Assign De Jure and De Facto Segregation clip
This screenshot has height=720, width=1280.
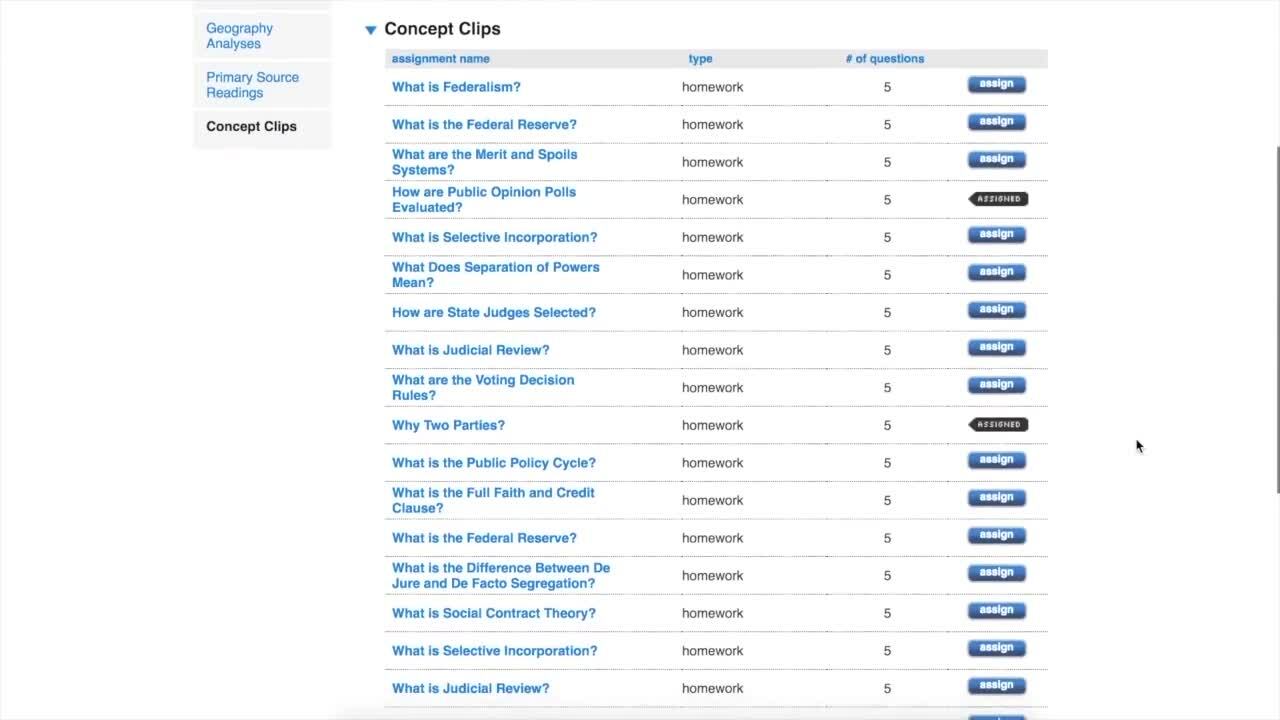(x=996, y=574)
